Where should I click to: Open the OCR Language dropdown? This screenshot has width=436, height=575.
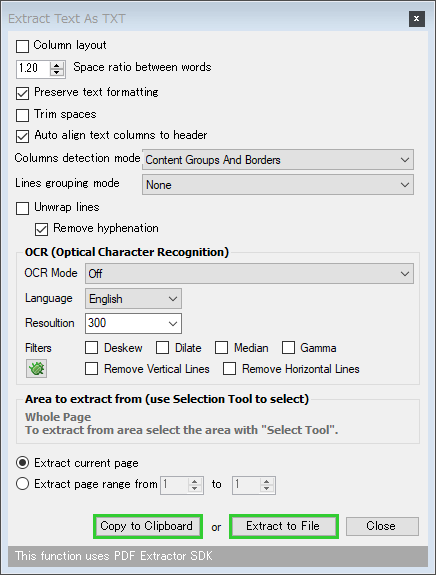coord(133,299)
